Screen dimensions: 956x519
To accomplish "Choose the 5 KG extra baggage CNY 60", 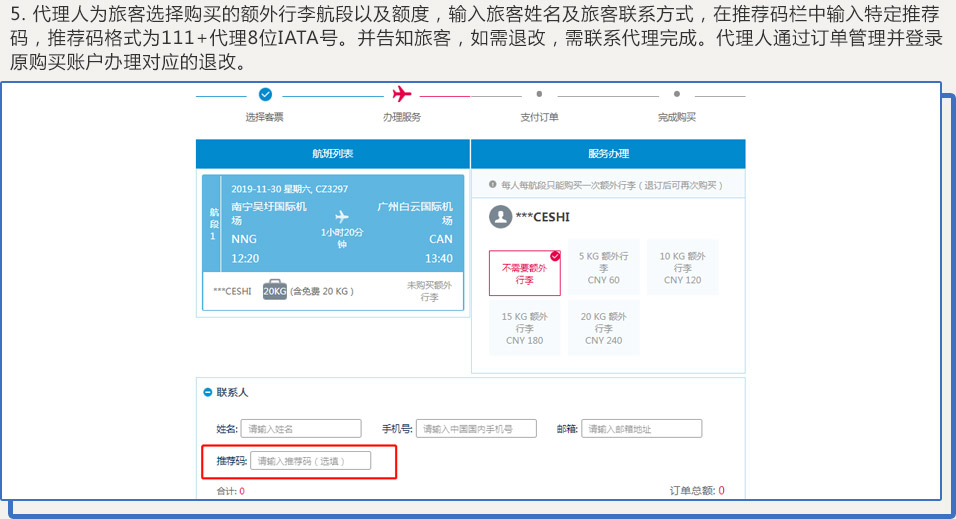I will tap(604, 268).
